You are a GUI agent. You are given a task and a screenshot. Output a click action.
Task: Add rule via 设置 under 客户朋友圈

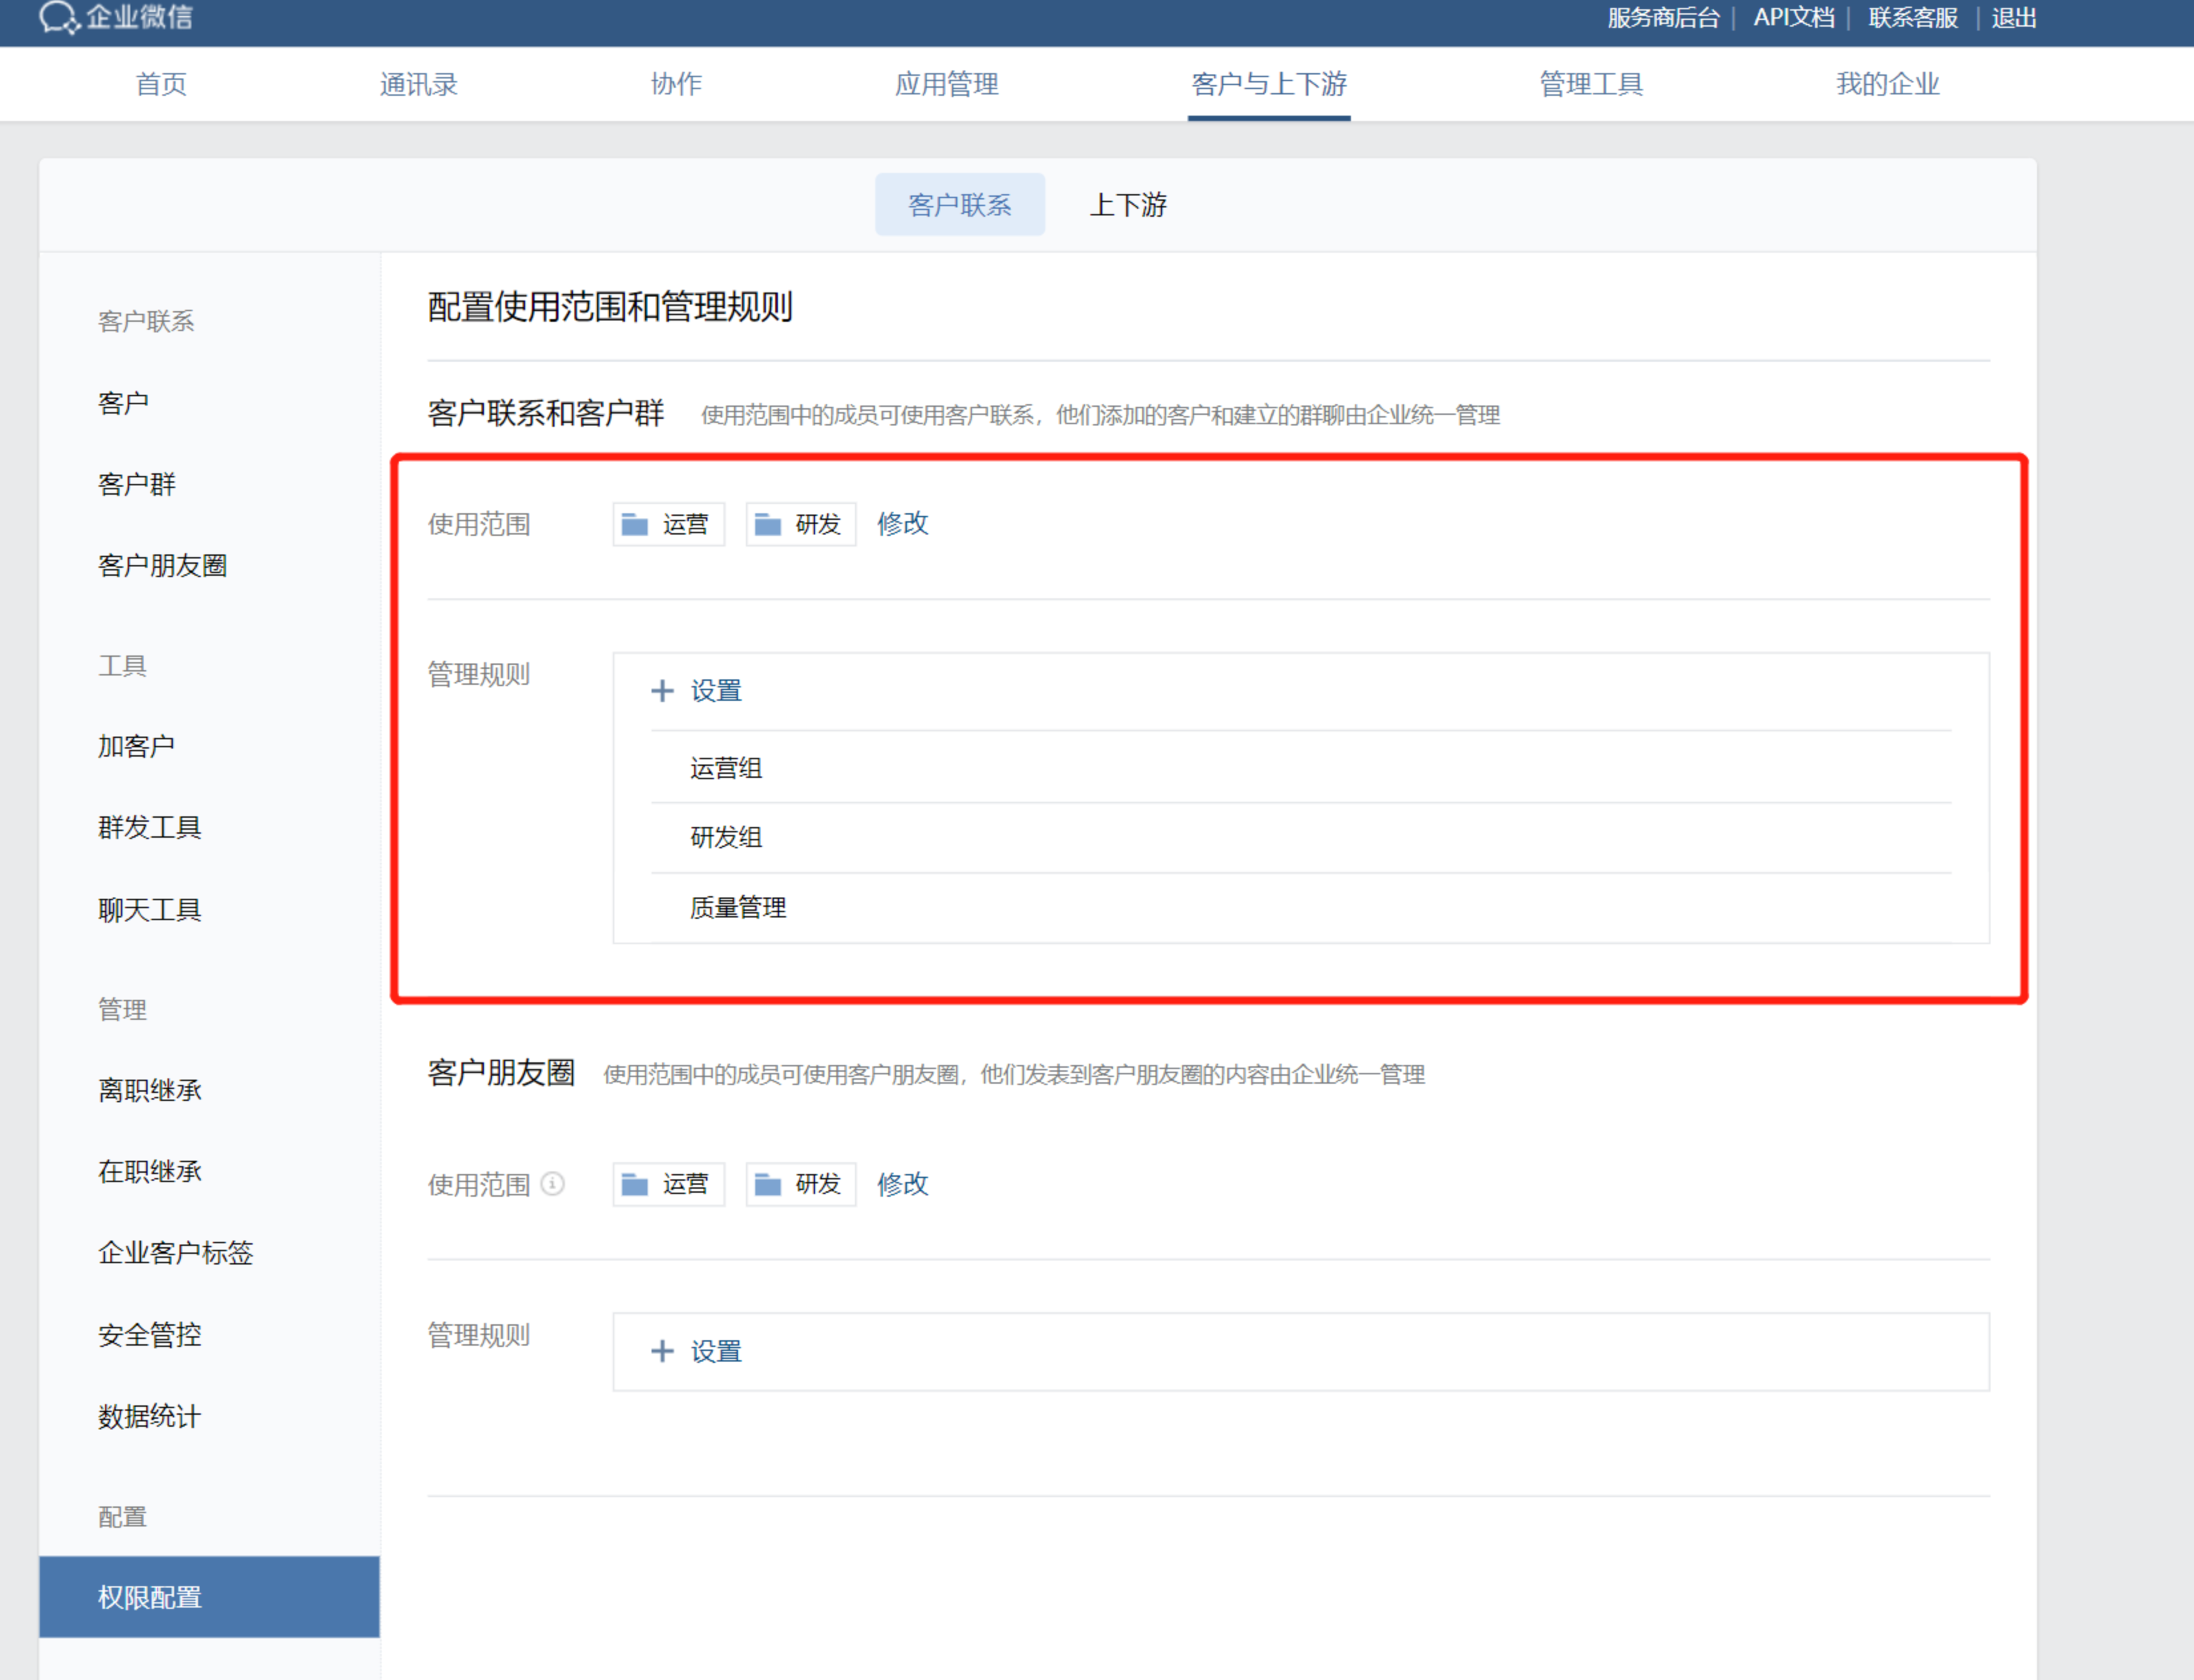click(x=697, y=1351)
